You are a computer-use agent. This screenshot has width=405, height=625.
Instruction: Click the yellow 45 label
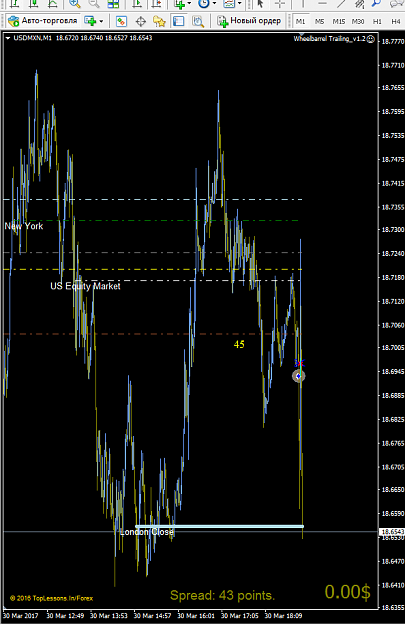(x=239, y=344)
